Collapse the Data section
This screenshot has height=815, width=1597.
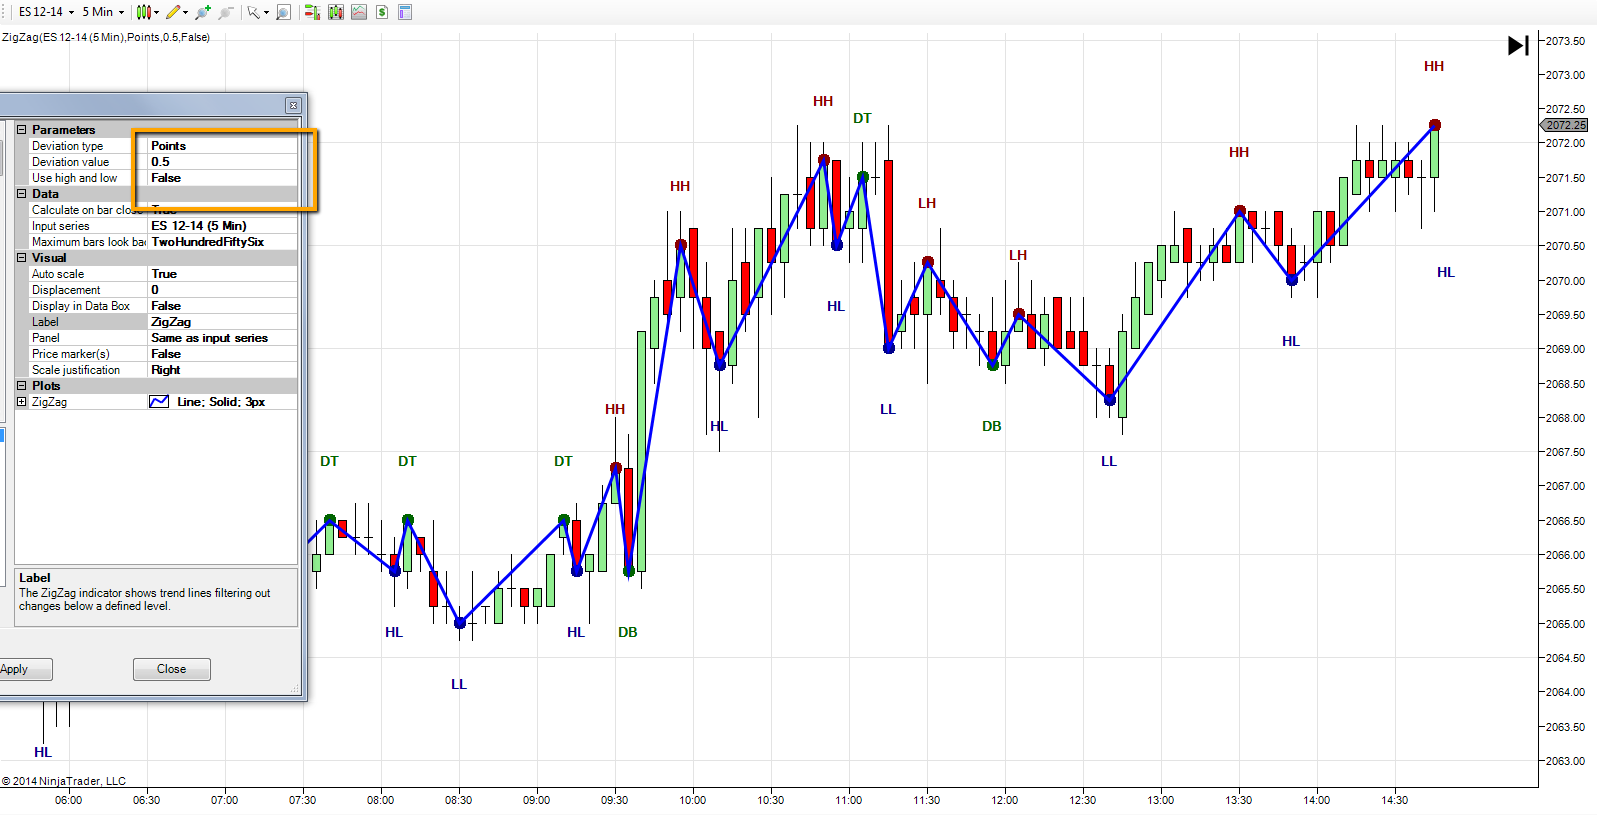pyautogui.click(x=22, y=194)
